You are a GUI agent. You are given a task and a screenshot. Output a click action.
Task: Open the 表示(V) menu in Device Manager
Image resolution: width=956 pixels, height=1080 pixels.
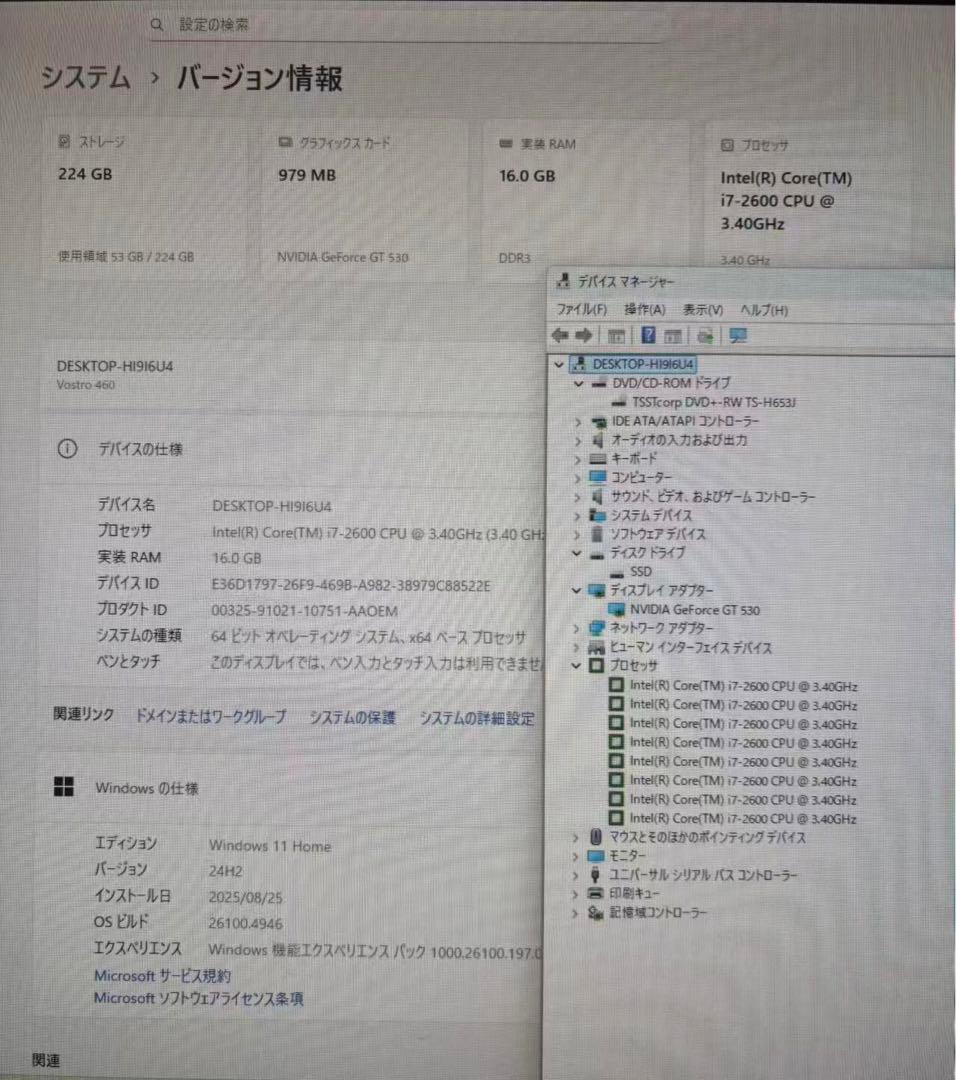(x=701, y=310)
